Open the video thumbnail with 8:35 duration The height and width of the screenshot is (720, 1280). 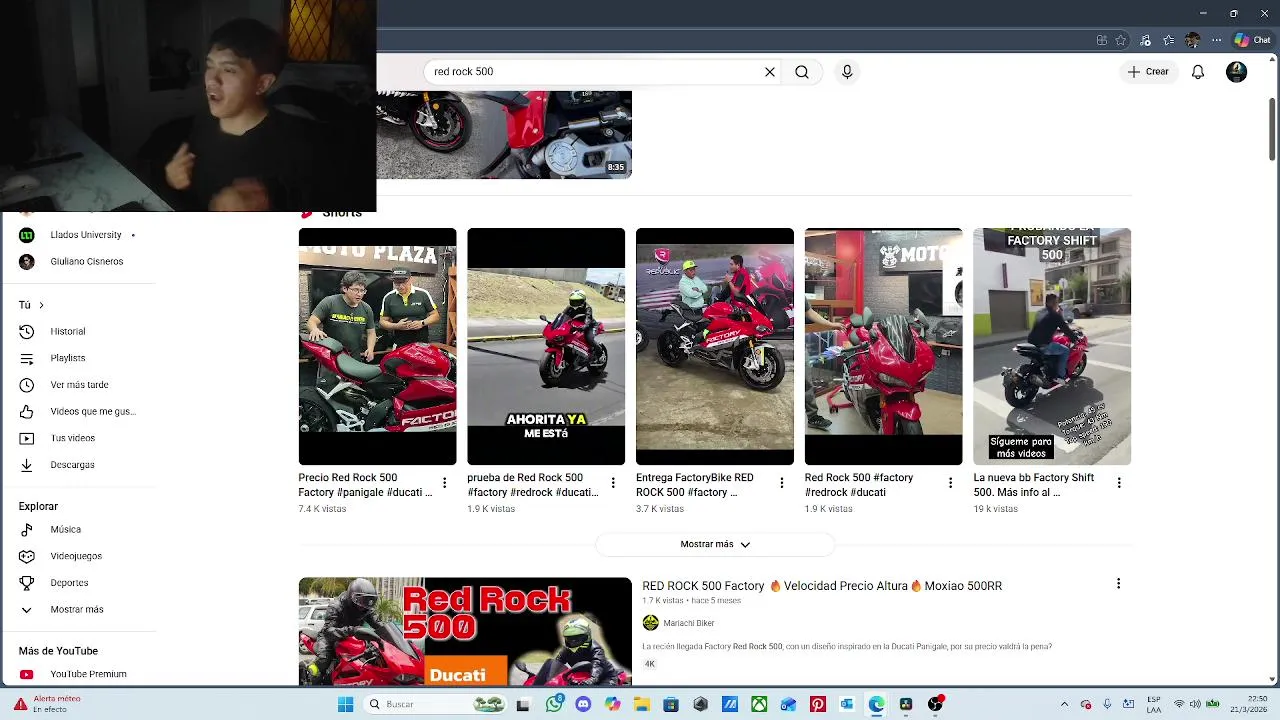[504, 135]
